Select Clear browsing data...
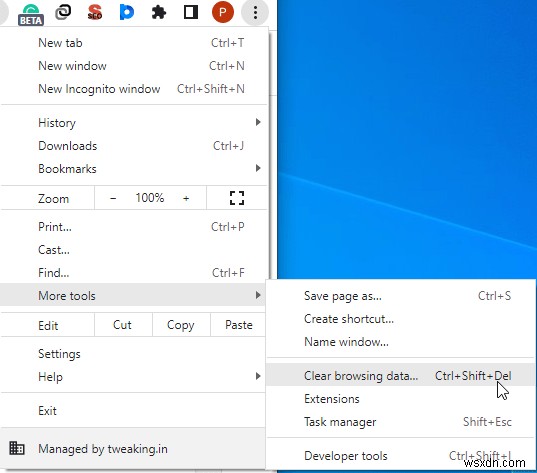The width and height of the screenshot is (537, 473). point(401,375)
